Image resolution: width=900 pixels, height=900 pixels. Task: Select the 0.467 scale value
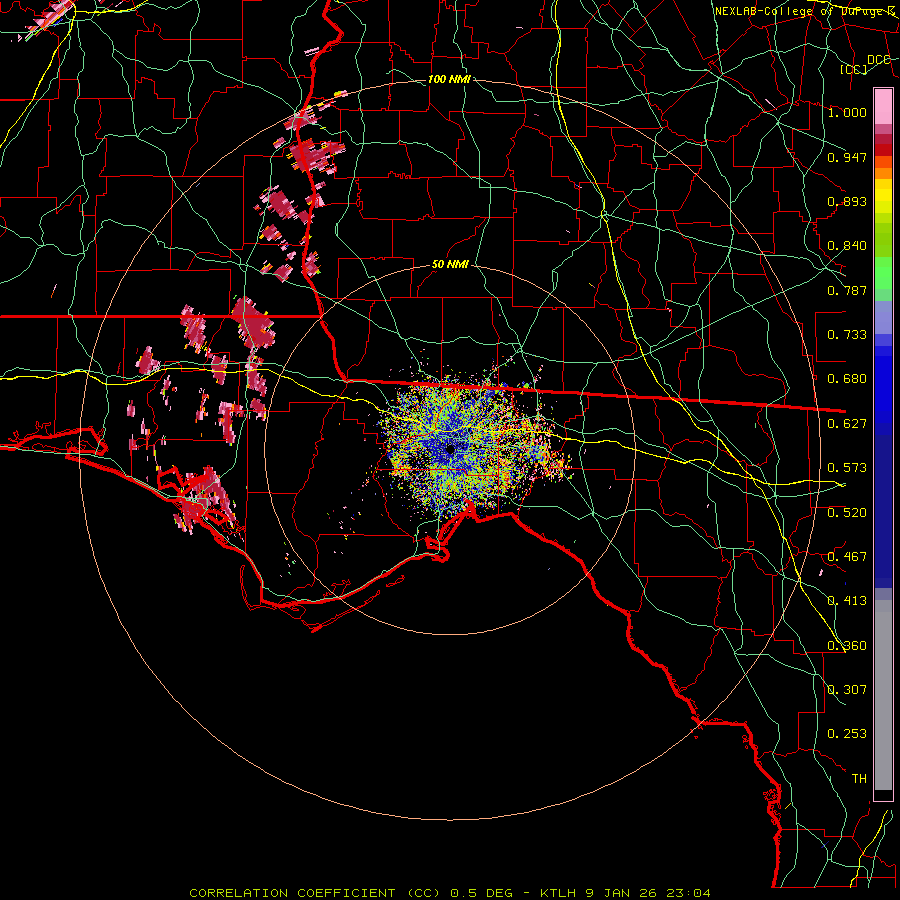[847, 557]
